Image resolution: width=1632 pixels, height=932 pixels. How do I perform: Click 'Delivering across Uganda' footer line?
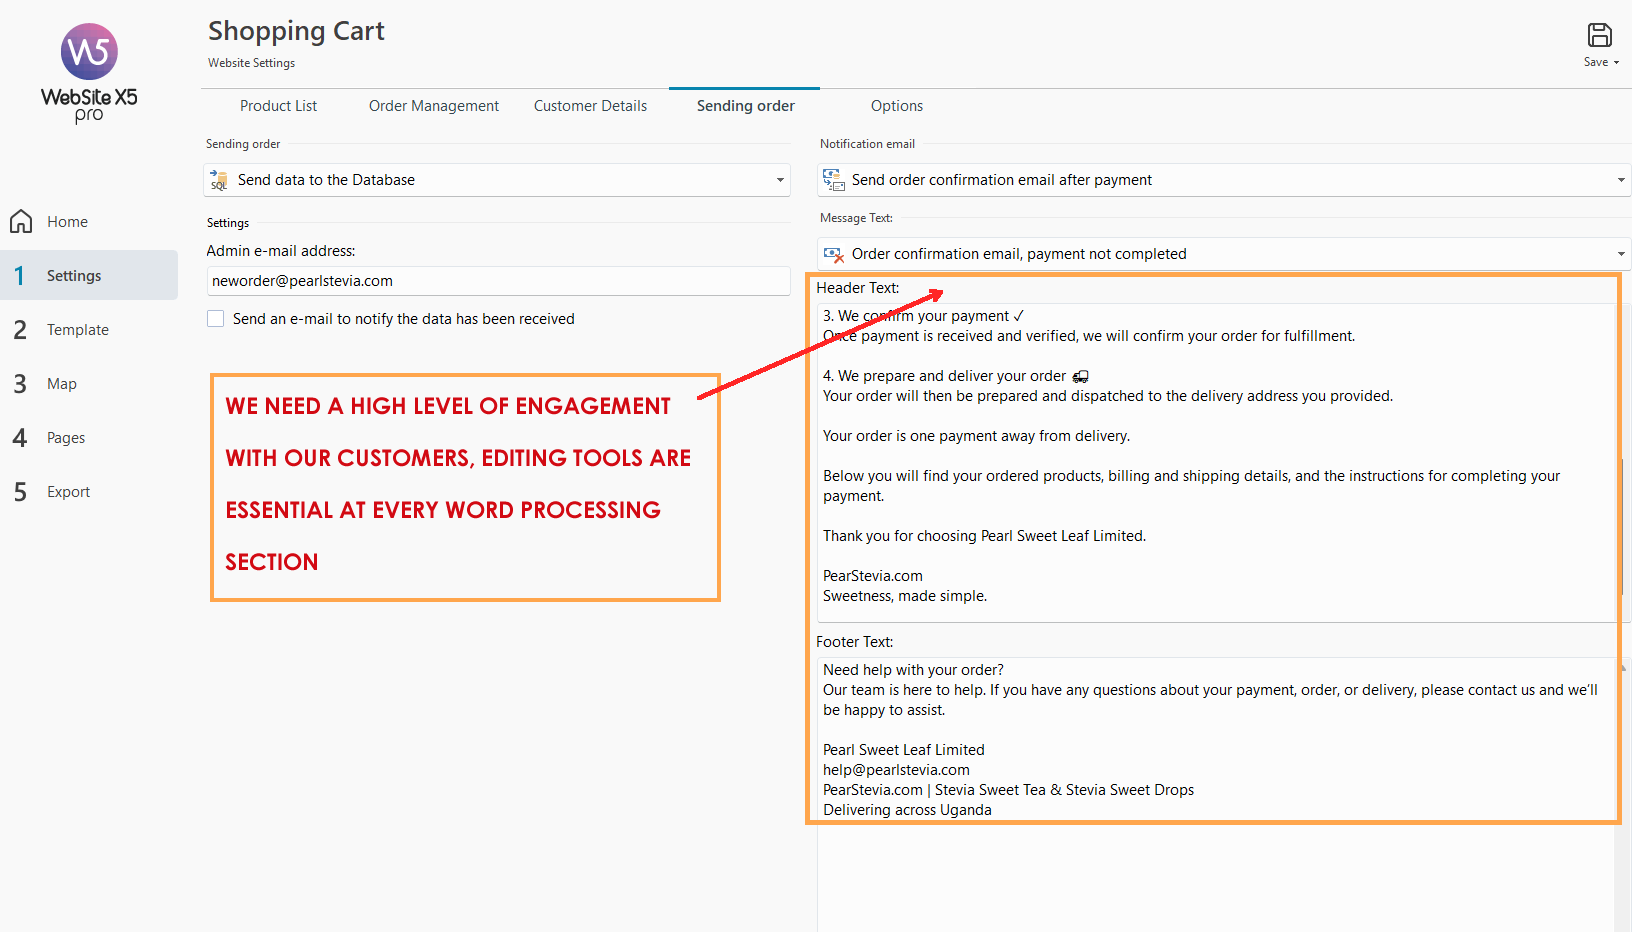coord(907,810)
